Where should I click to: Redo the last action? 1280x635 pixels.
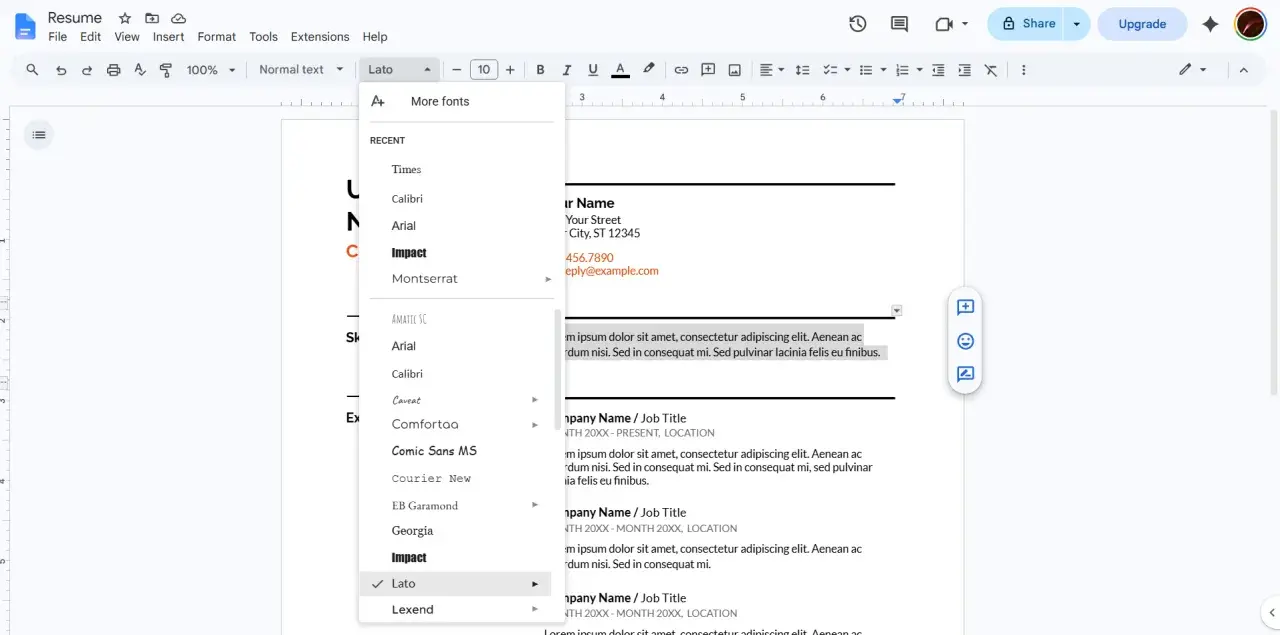coord(87,70)
